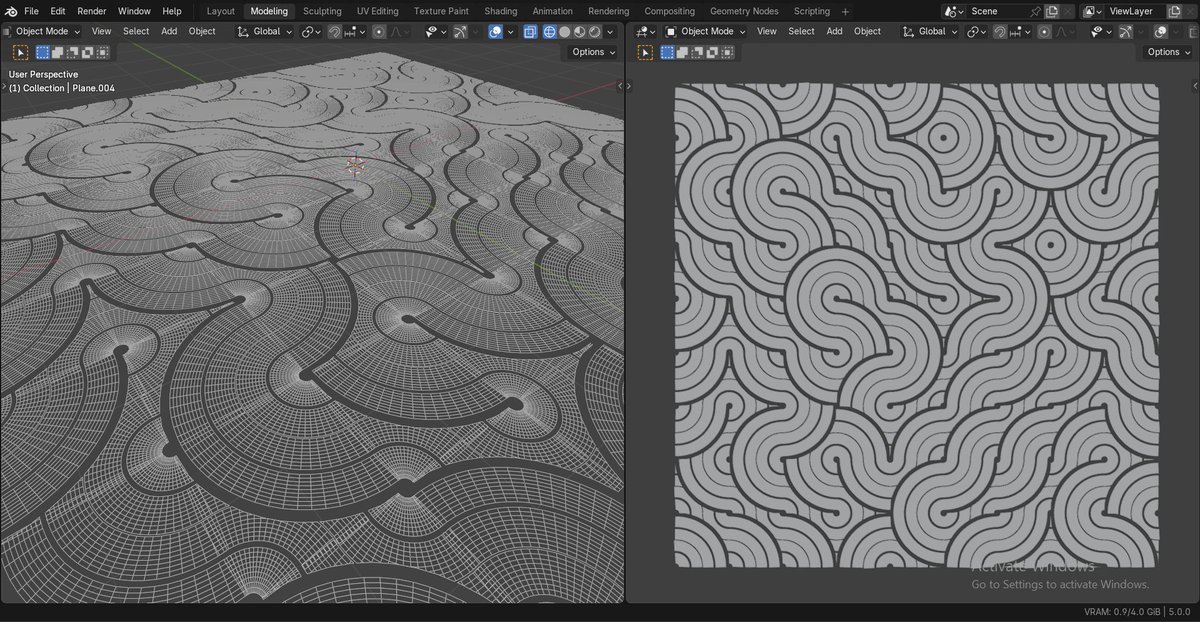Open Add menu in right viewport
The width and height of the screenshot is (1200, 622).
point(834,31)
